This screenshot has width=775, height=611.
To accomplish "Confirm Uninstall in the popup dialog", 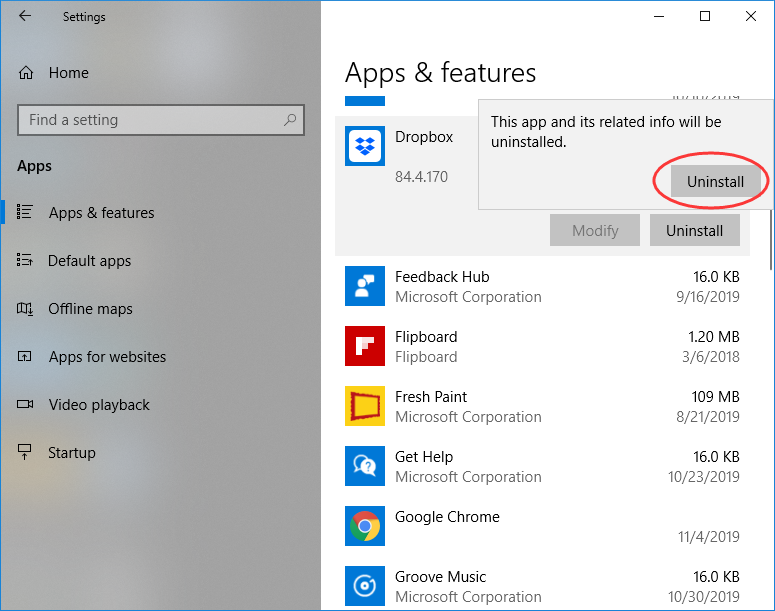I will pos(715,181).
